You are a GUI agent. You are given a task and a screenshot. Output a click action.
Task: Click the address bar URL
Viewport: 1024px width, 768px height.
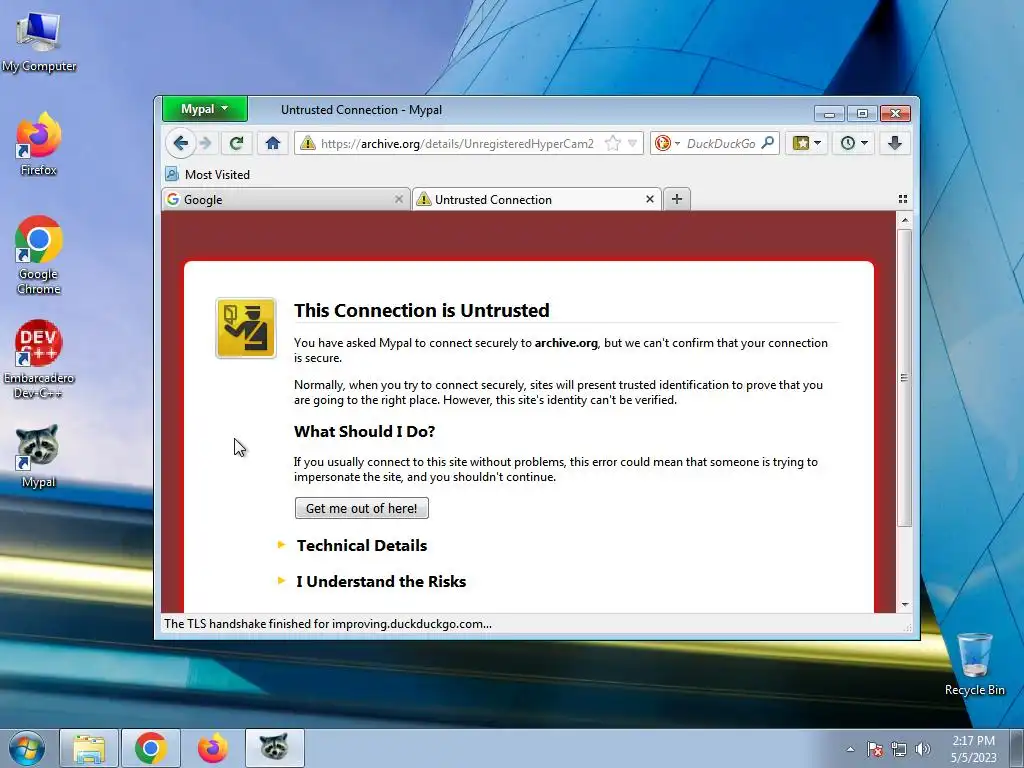click(x=457, y=144)
